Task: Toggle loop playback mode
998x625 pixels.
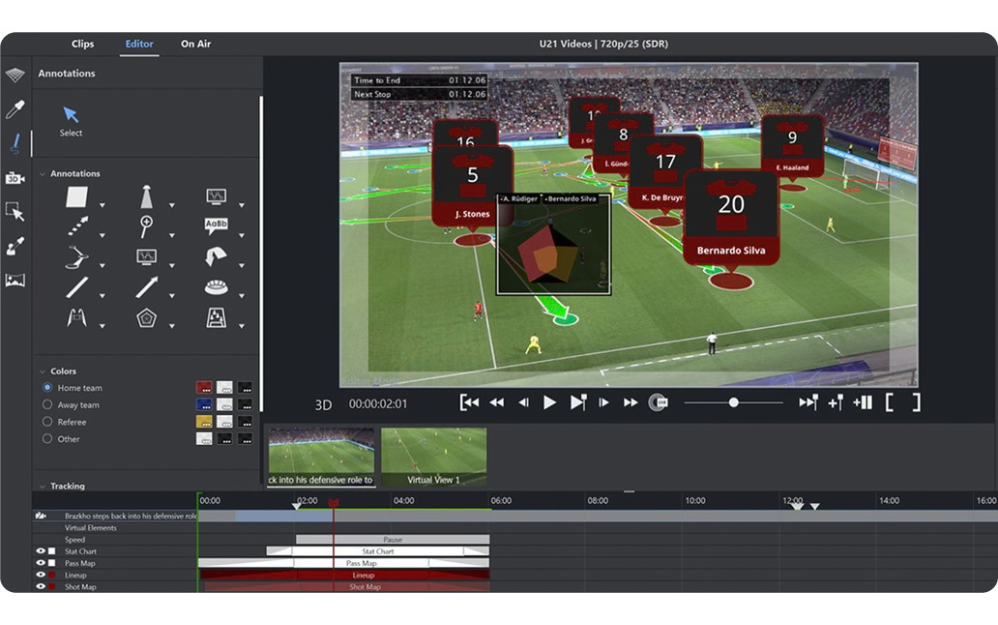Action: pyautogui.click(x=657, y=402)
